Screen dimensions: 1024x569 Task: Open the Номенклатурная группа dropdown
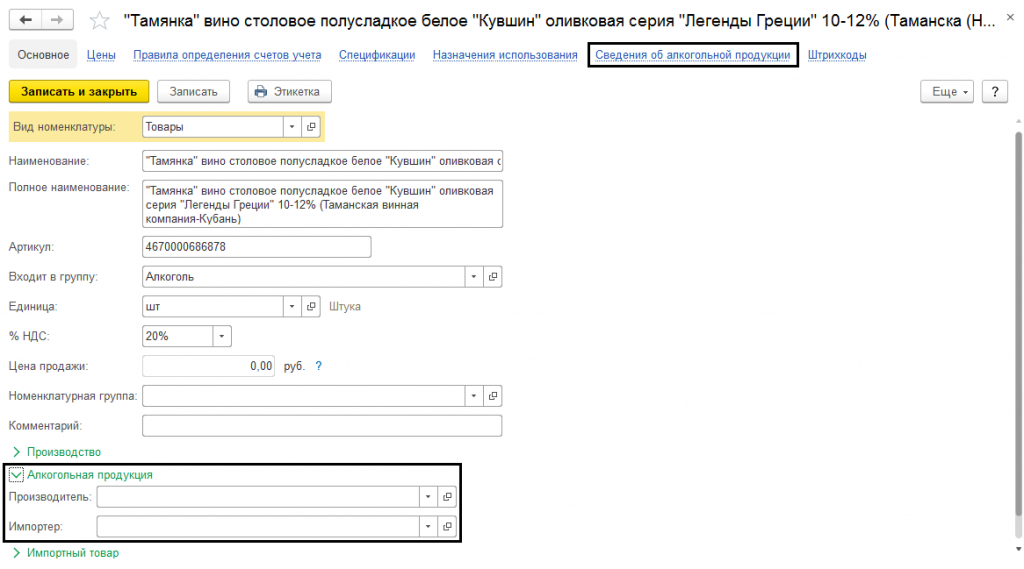[473, 396]
